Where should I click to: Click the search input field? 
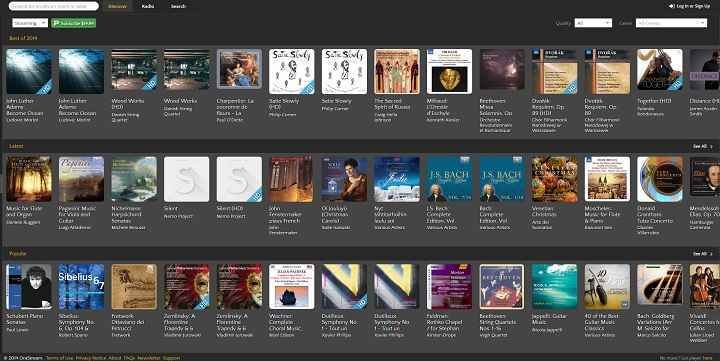[x=54, y=6]
